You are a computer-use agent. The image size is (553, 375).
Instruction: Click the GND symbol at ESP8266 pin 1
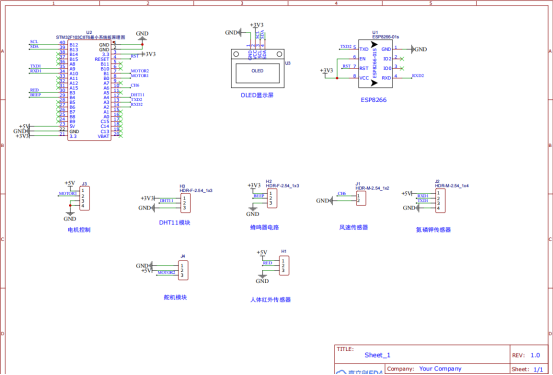420,49
